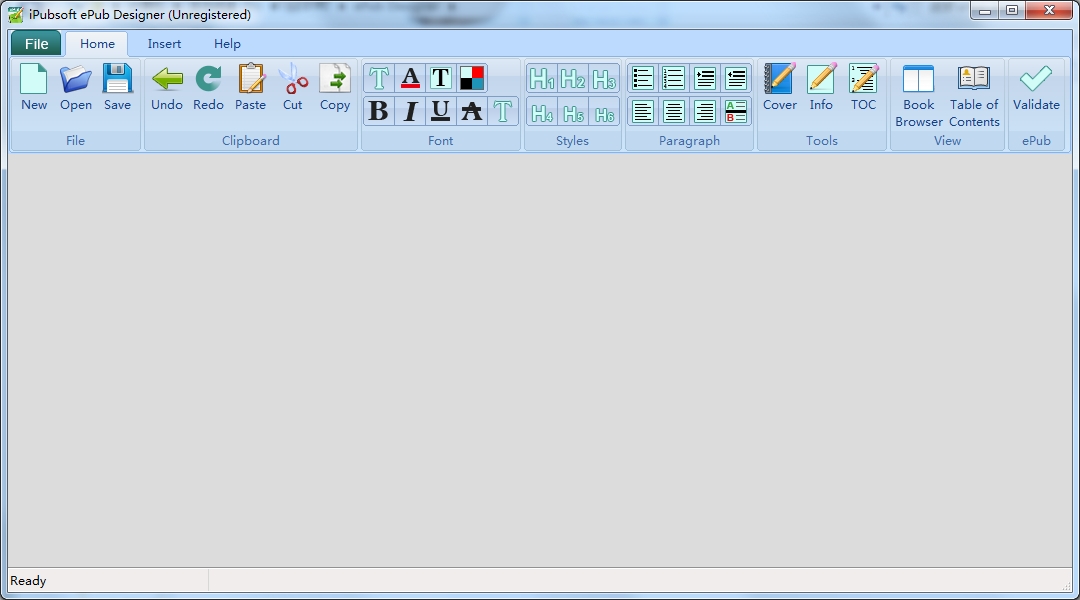
Task: Pick font color with the red-underlined A icon
Action: (x=411, y=78)
